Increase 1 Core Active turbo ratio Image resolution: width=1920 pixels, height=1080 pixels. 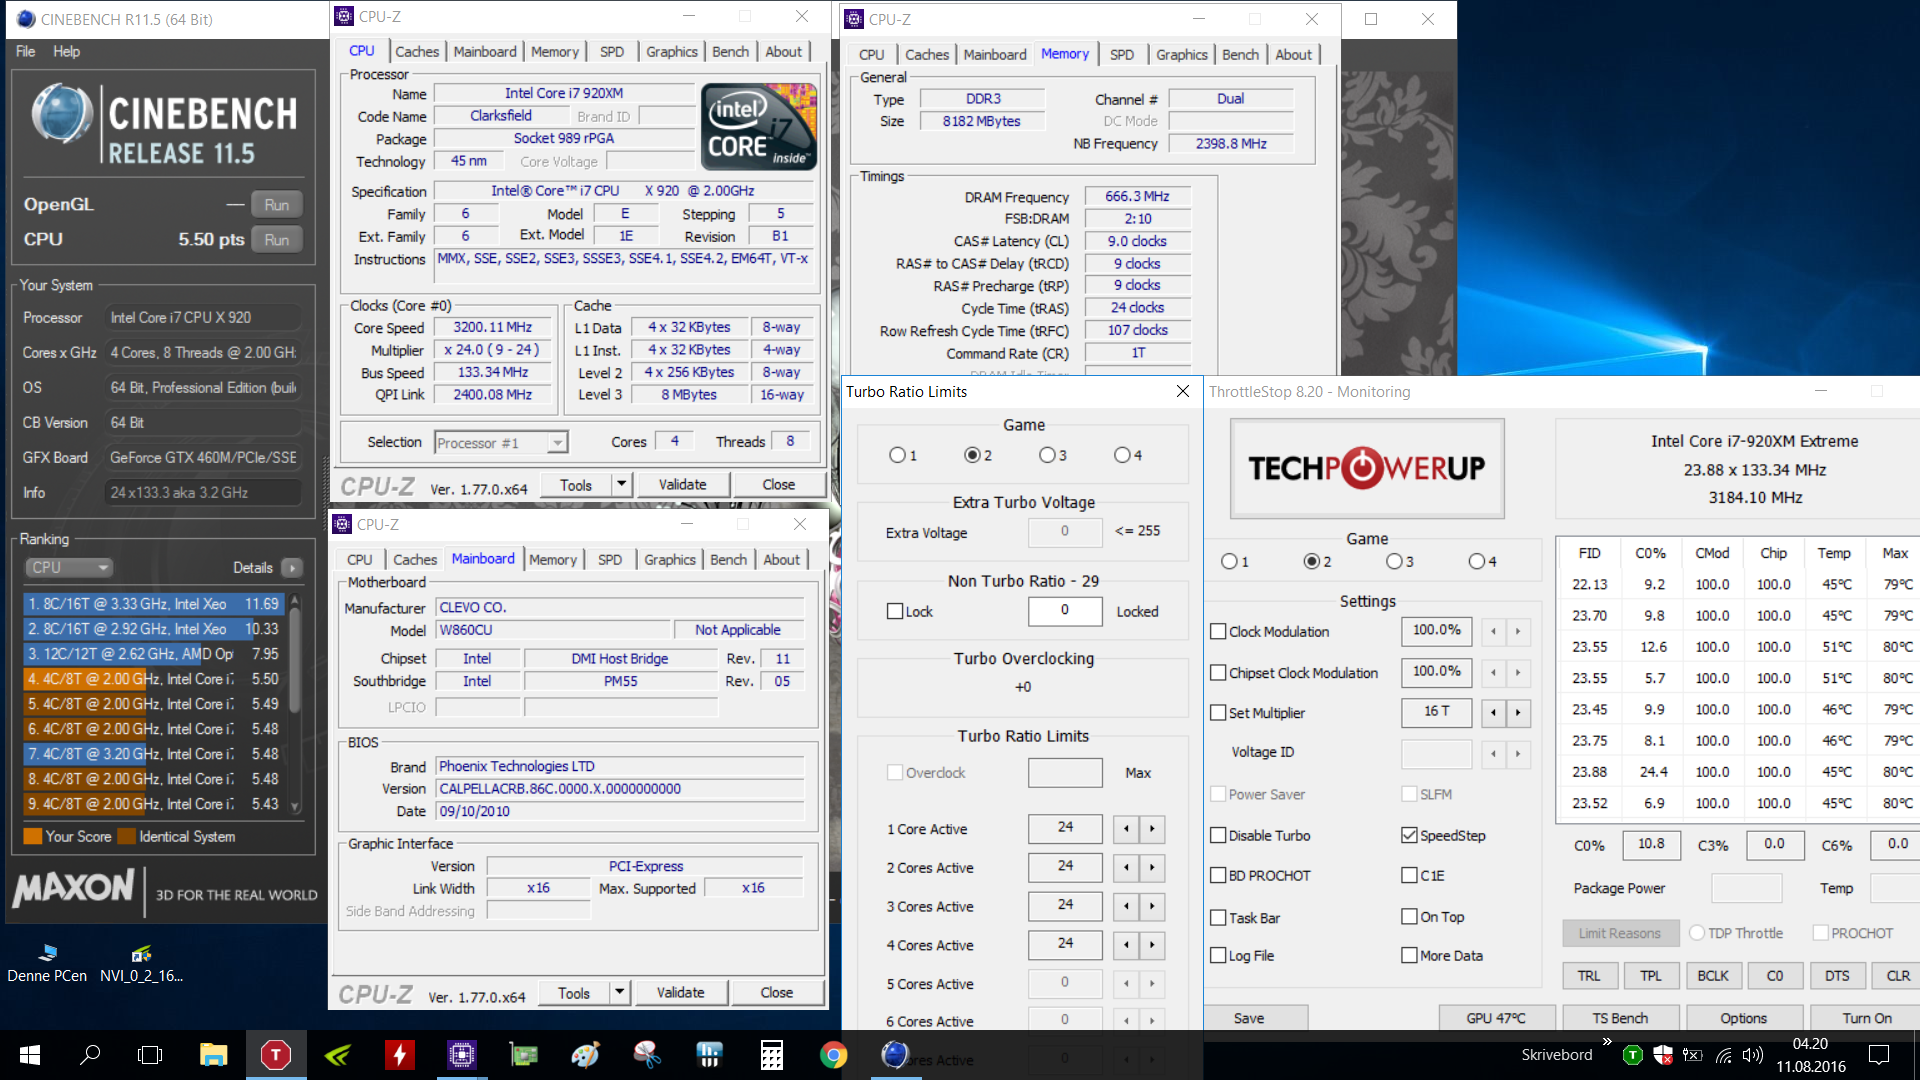[x=1152, y=829]
